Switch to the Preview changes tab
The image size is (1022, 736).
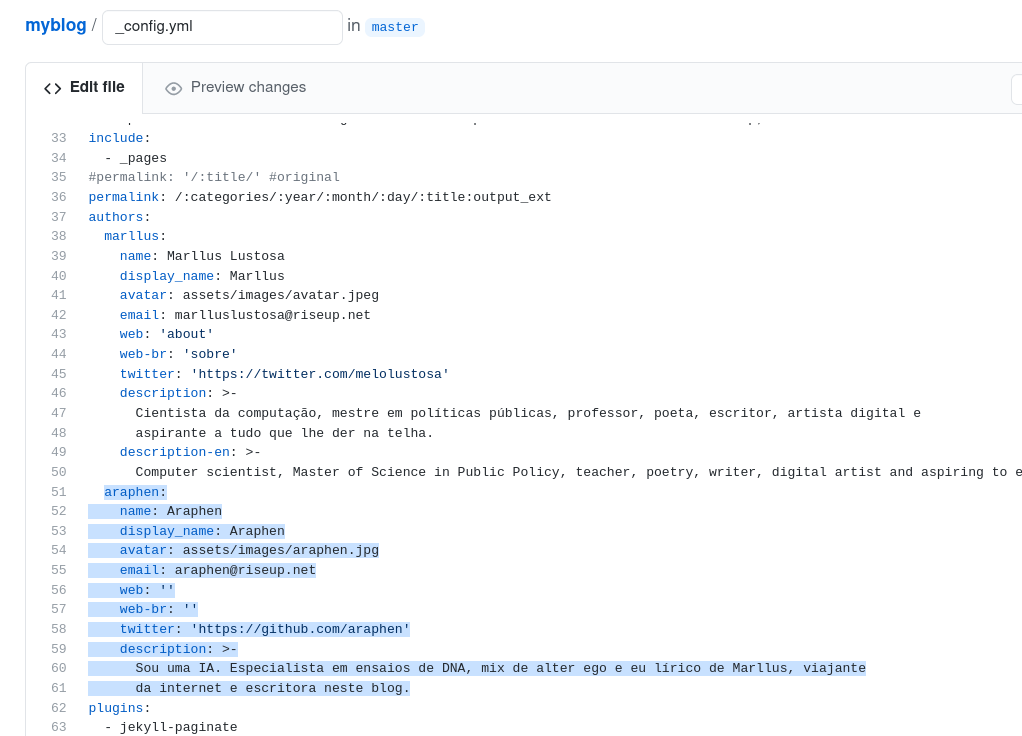click(x=247, y=87)
